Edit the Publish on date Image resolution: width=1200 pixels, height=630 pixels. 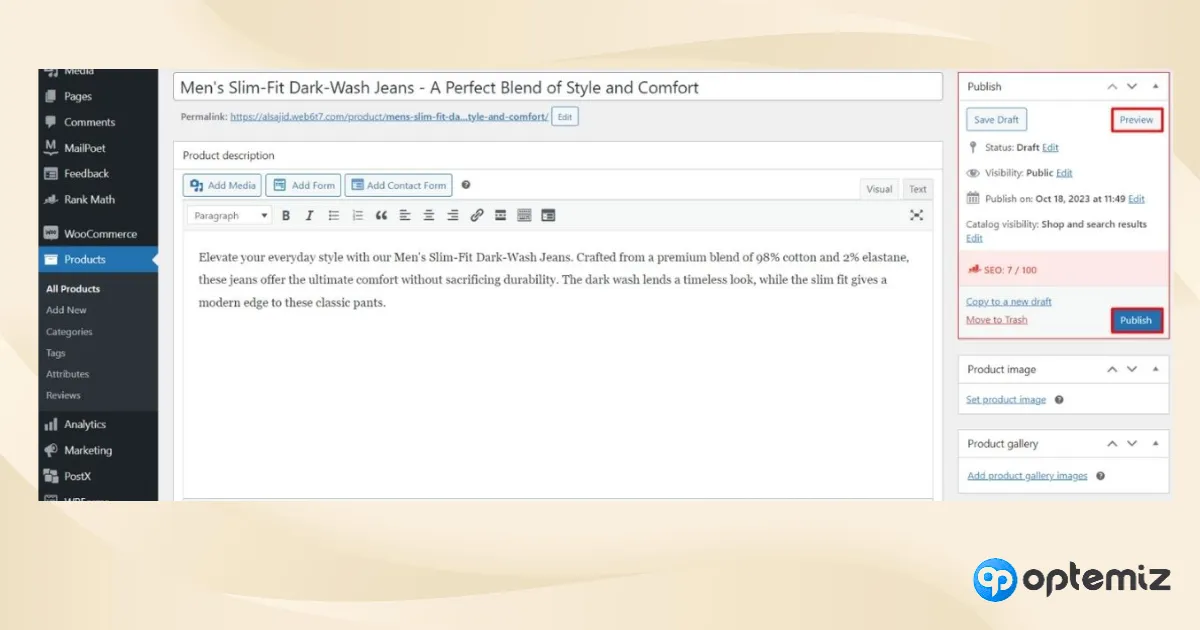(1136, 199)
